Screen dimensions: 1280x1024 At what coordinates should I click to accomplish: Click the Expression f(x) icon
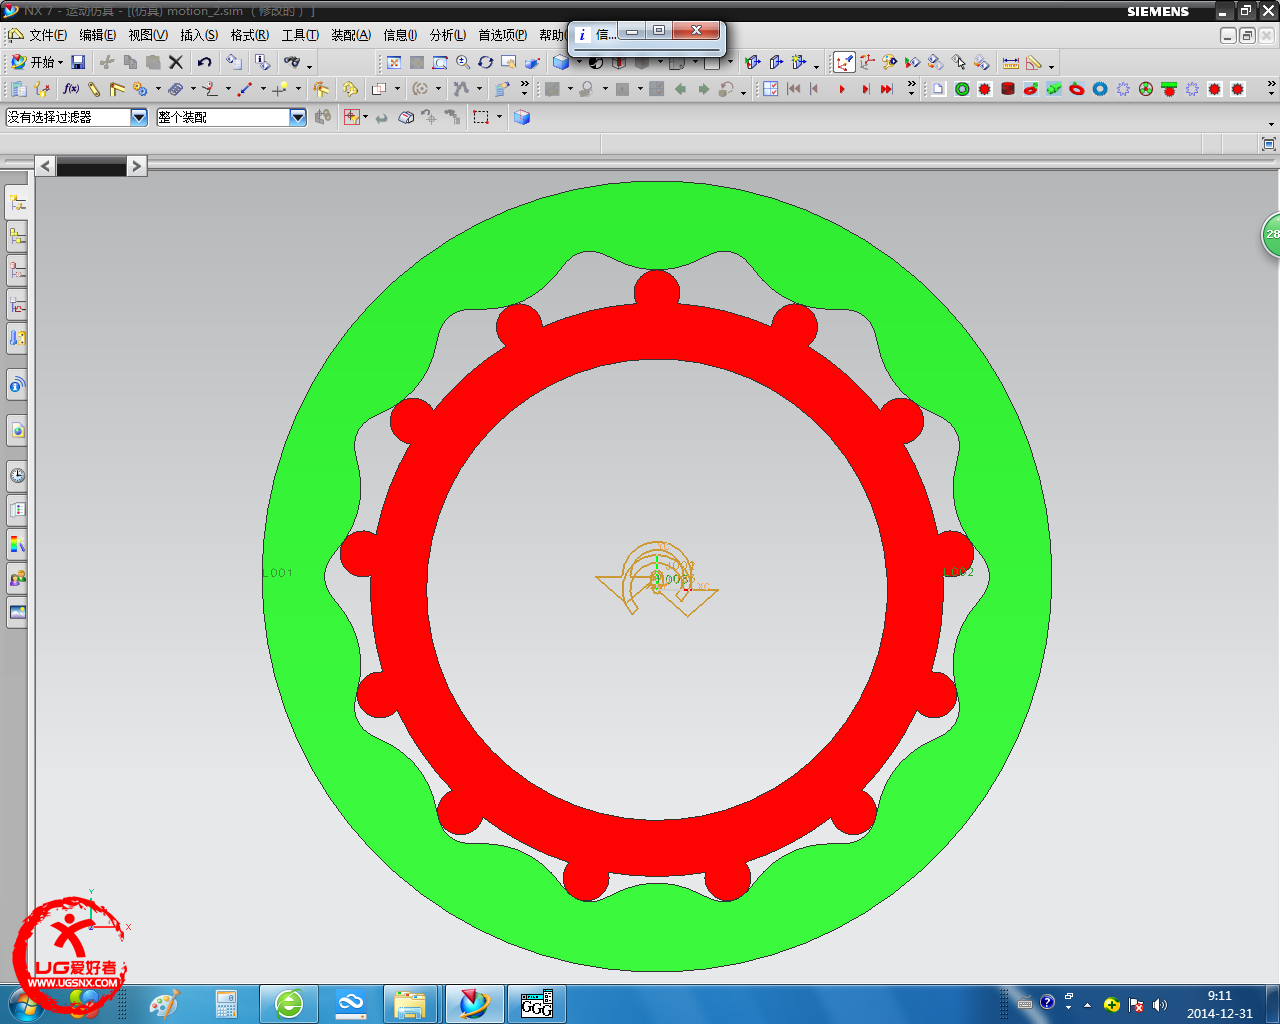click(x=71, y=89)
